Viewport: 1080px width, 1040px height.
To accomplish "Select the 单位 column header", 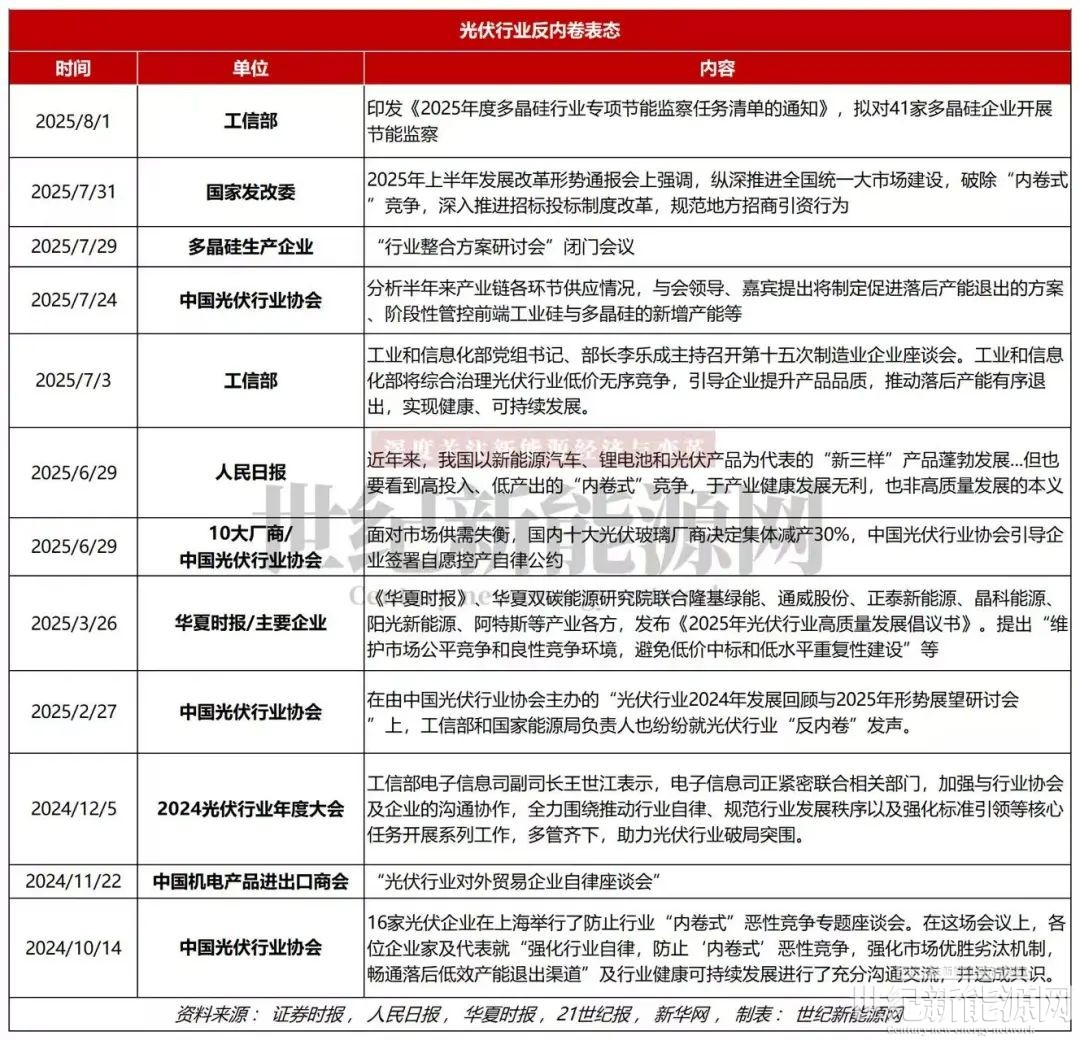I will pos(250,68).
